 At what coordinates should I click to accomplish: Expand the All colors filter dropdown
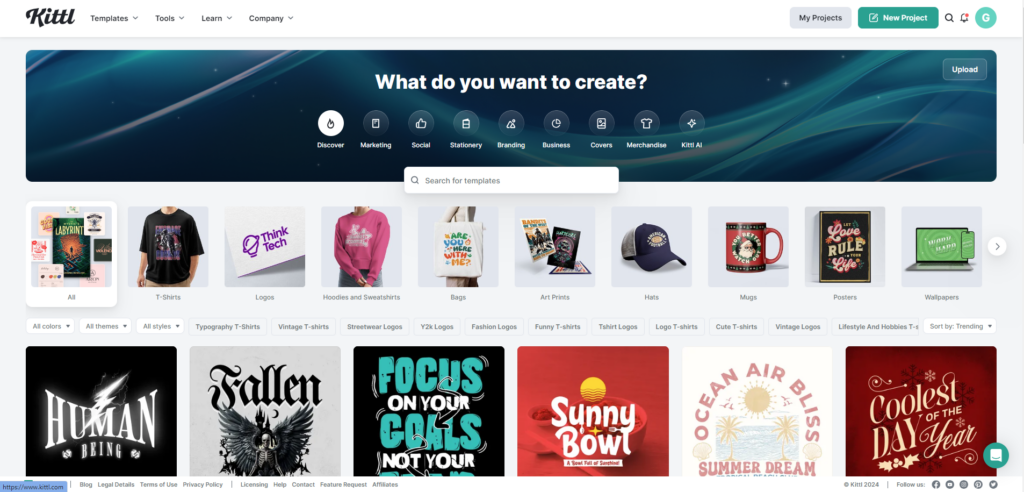51,326
